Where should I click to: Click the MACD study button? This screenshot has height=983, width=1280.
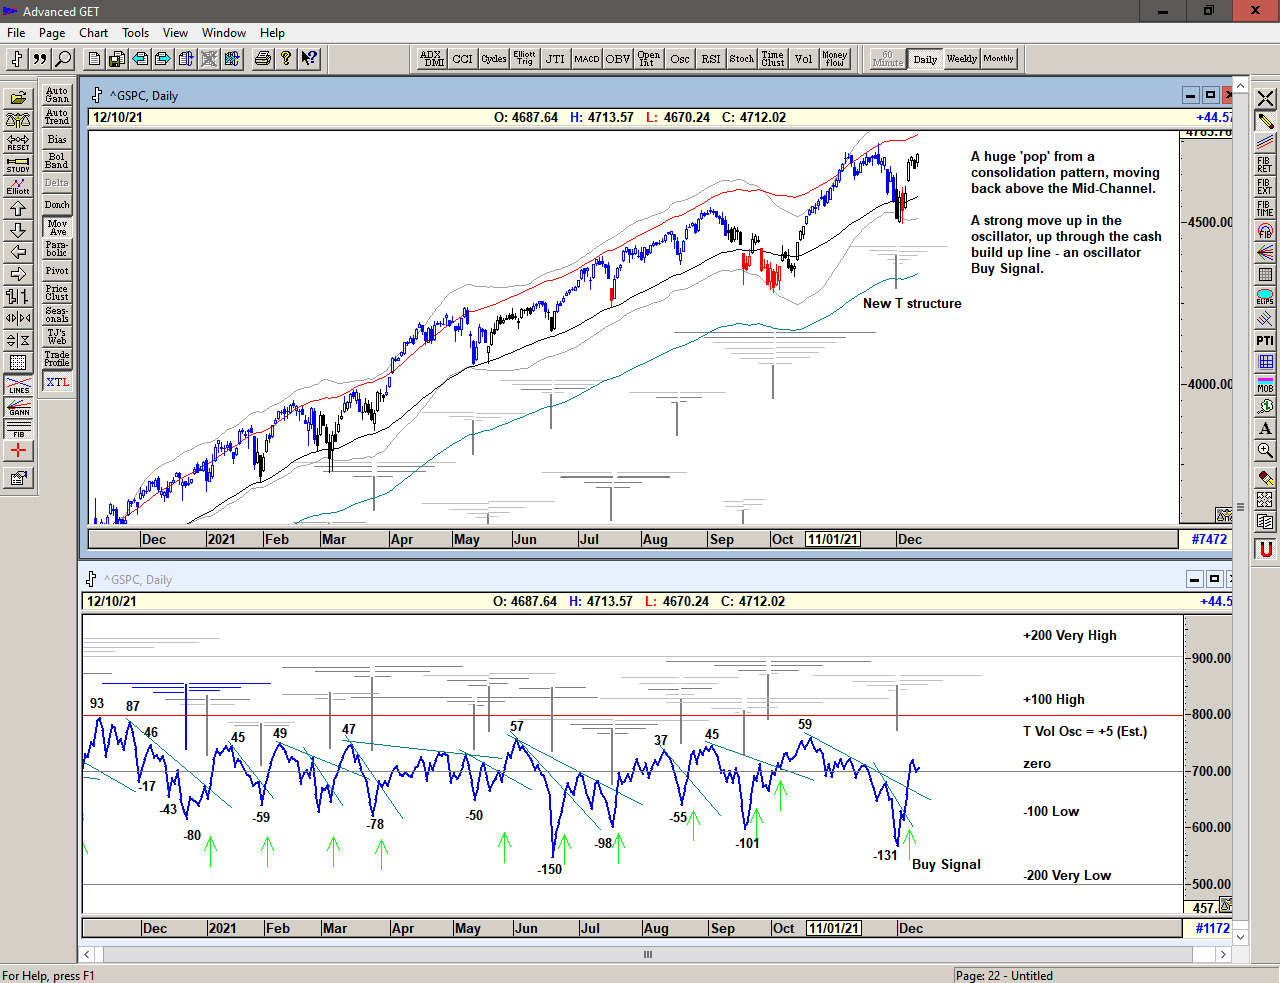tap(586, 59)
